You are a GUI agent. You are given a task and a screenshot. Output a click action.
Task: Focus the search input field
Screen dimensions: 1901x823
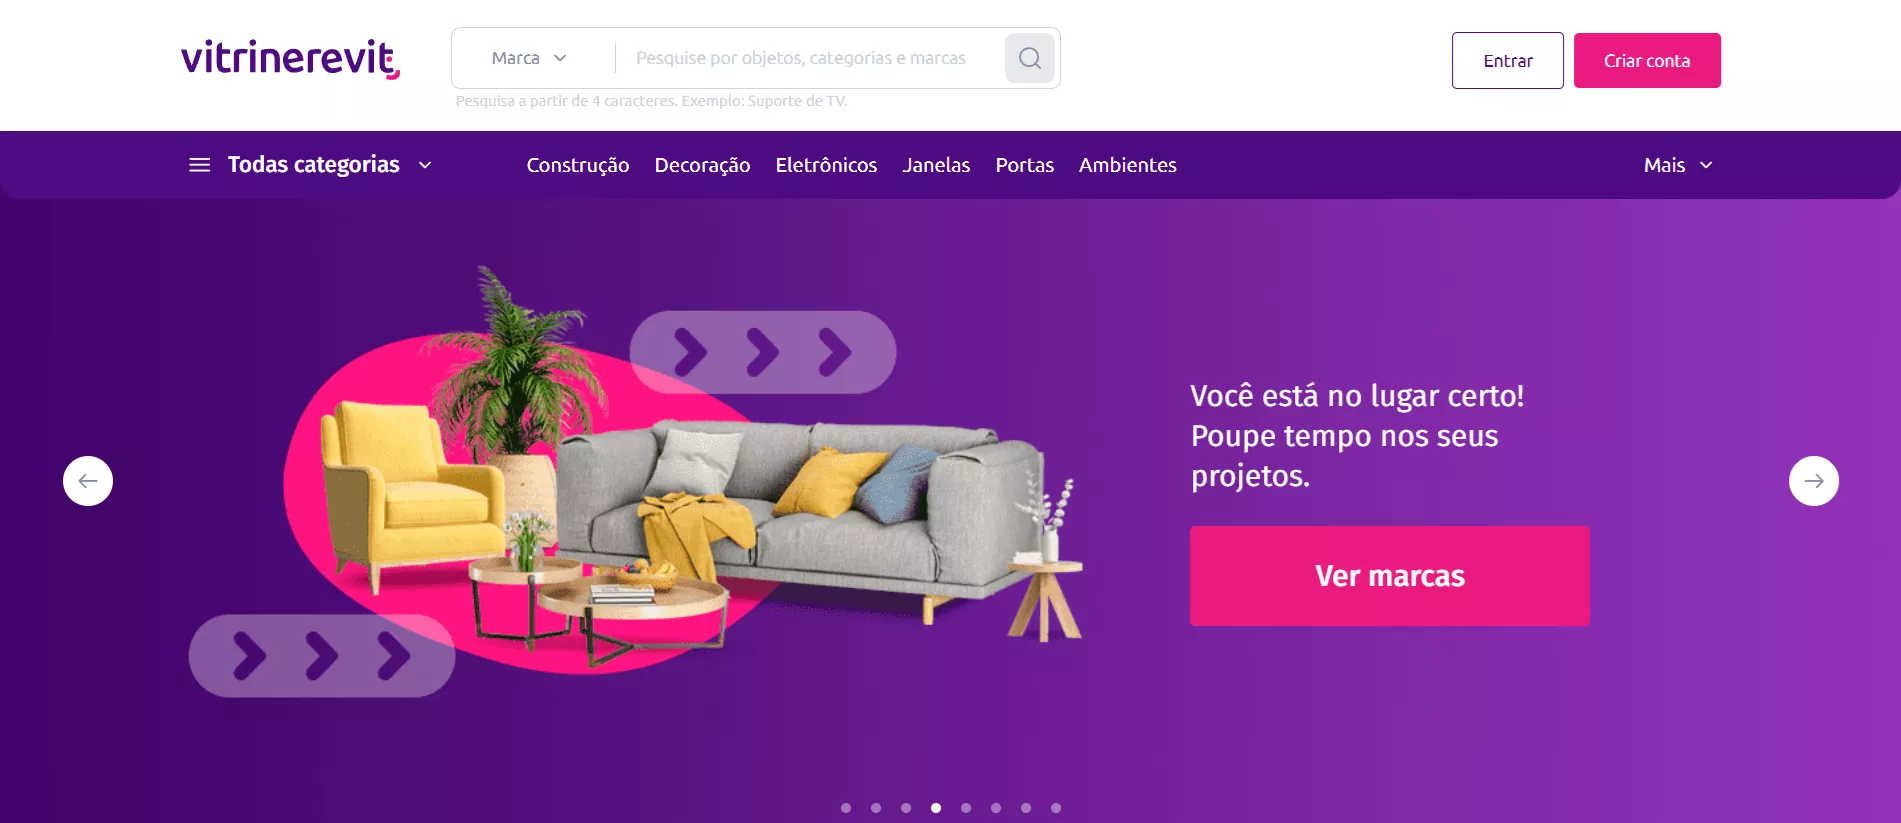(x=810, y=58)
